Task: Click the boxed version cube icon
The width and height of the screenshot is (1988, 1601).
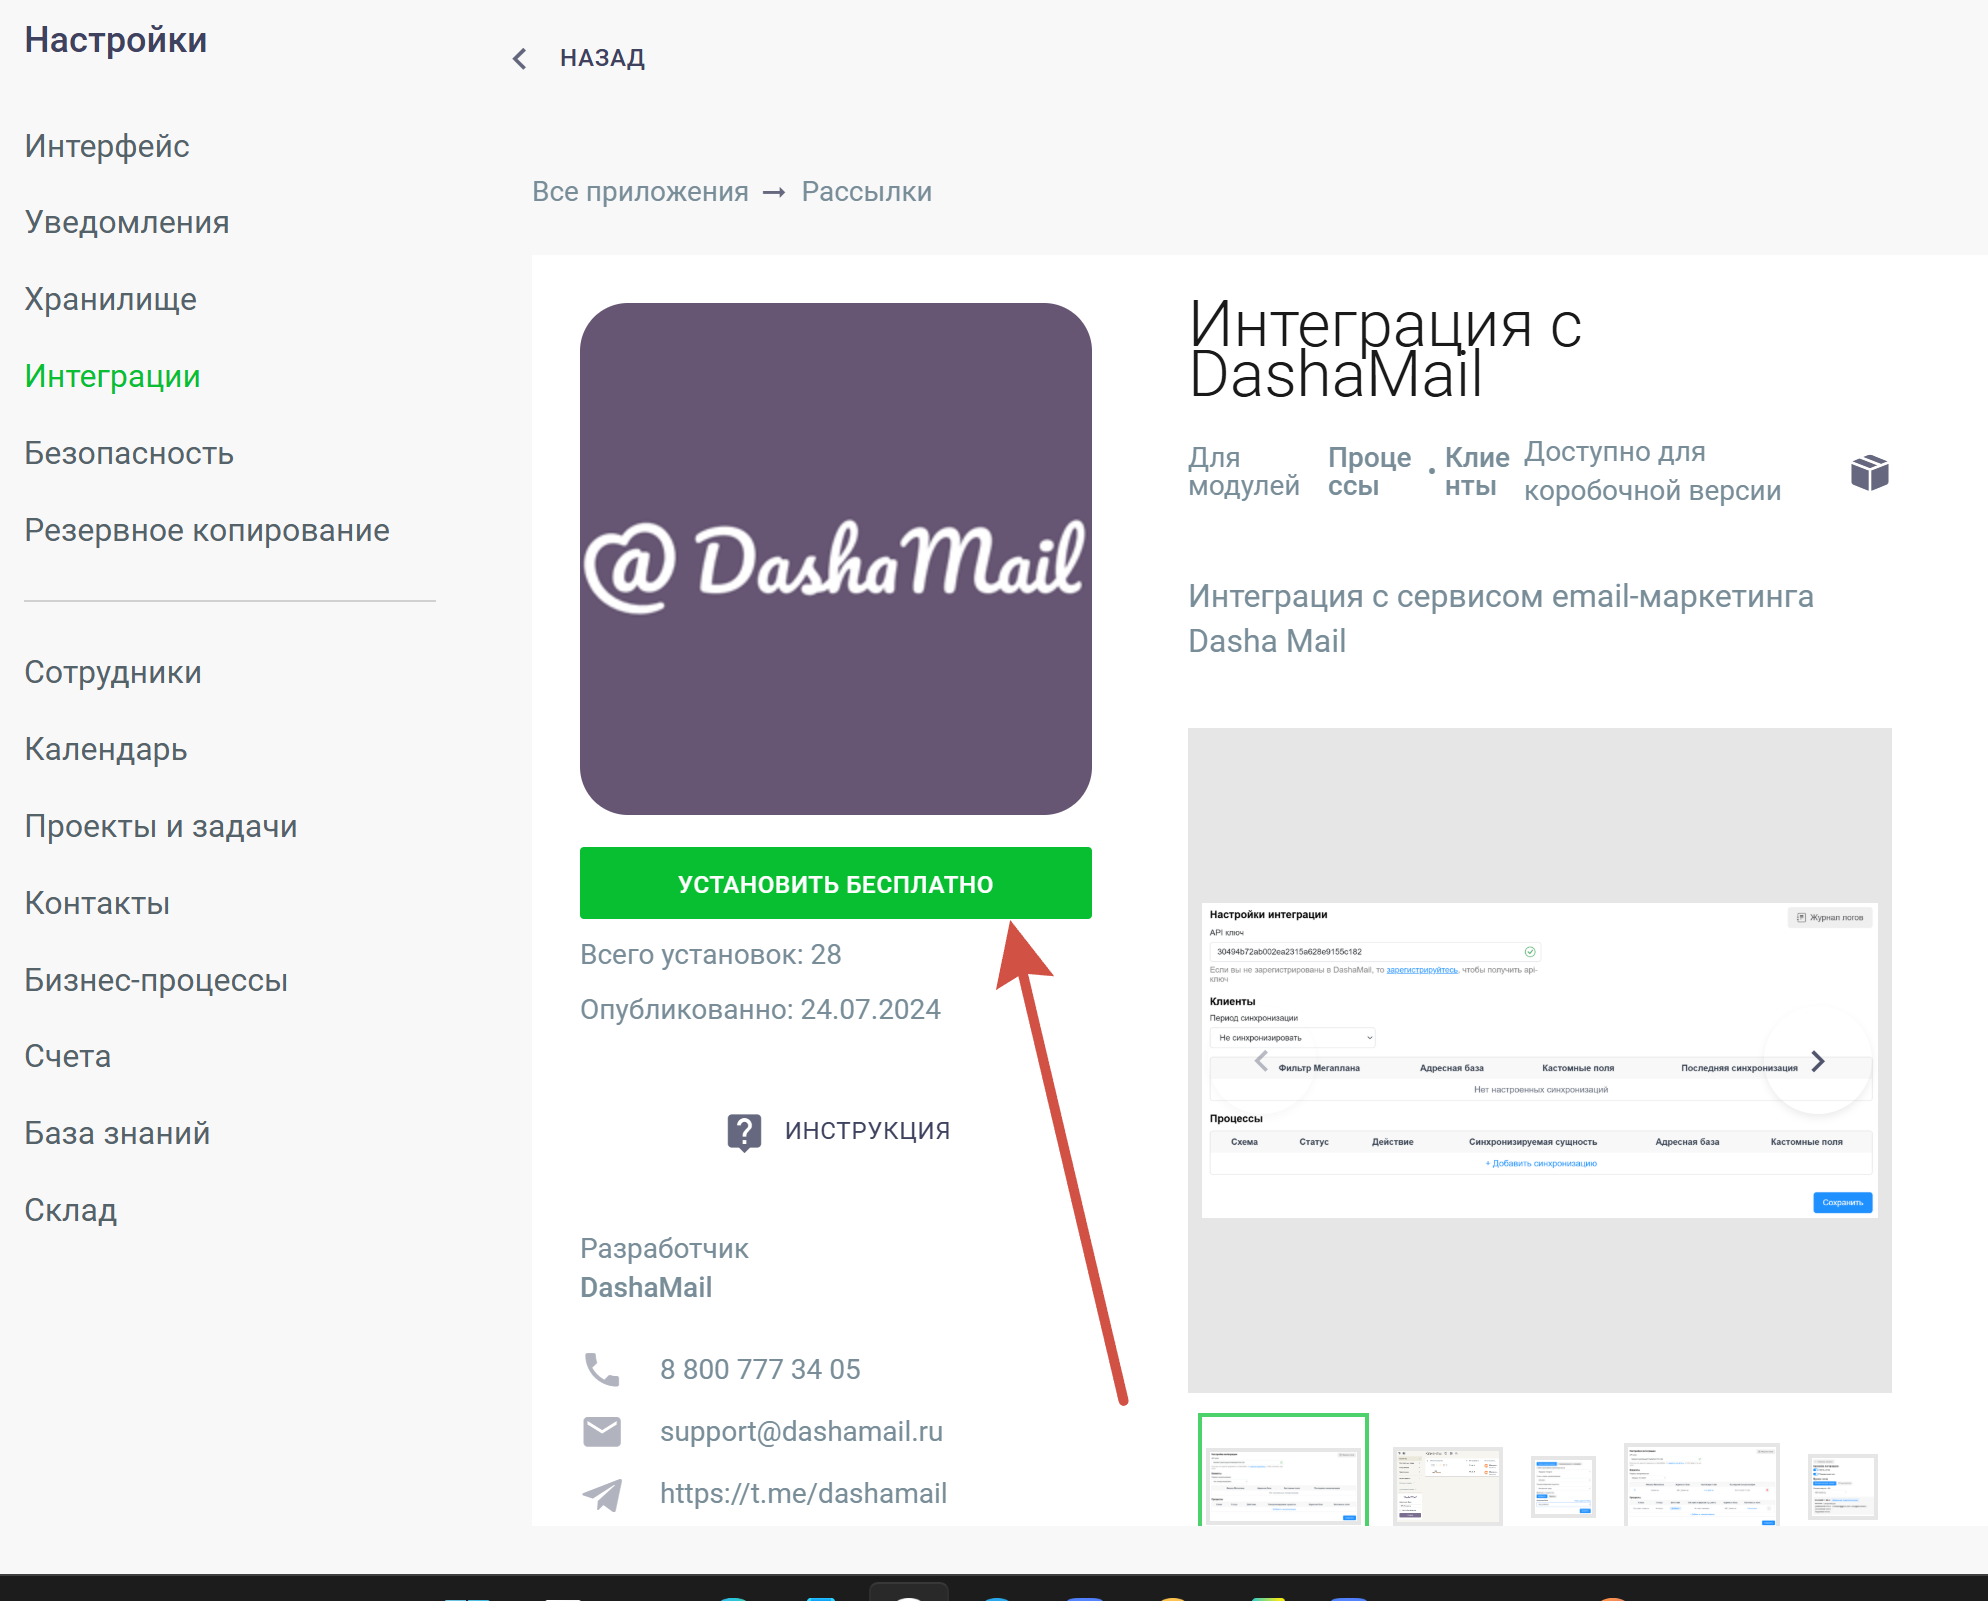Action: click(x=1869, y=472)
